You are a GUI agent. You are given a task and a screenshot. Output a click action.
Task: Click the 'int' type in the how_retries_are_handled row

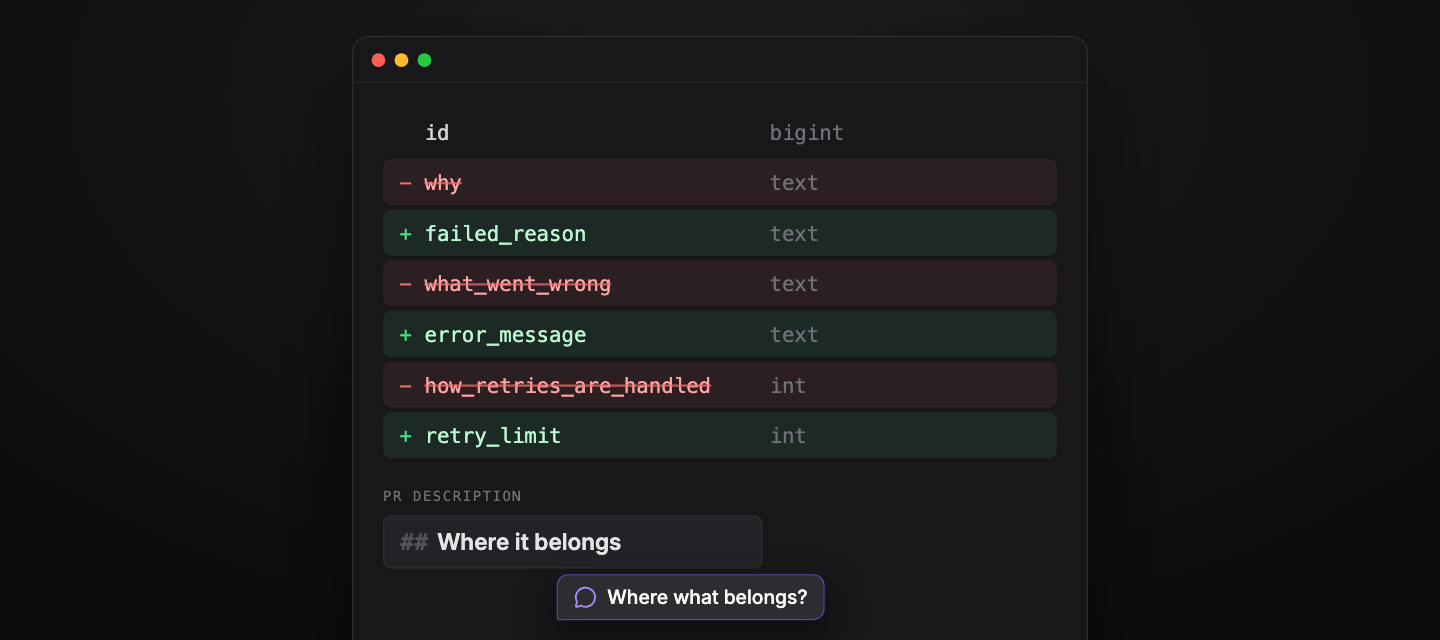pos(788,386)
